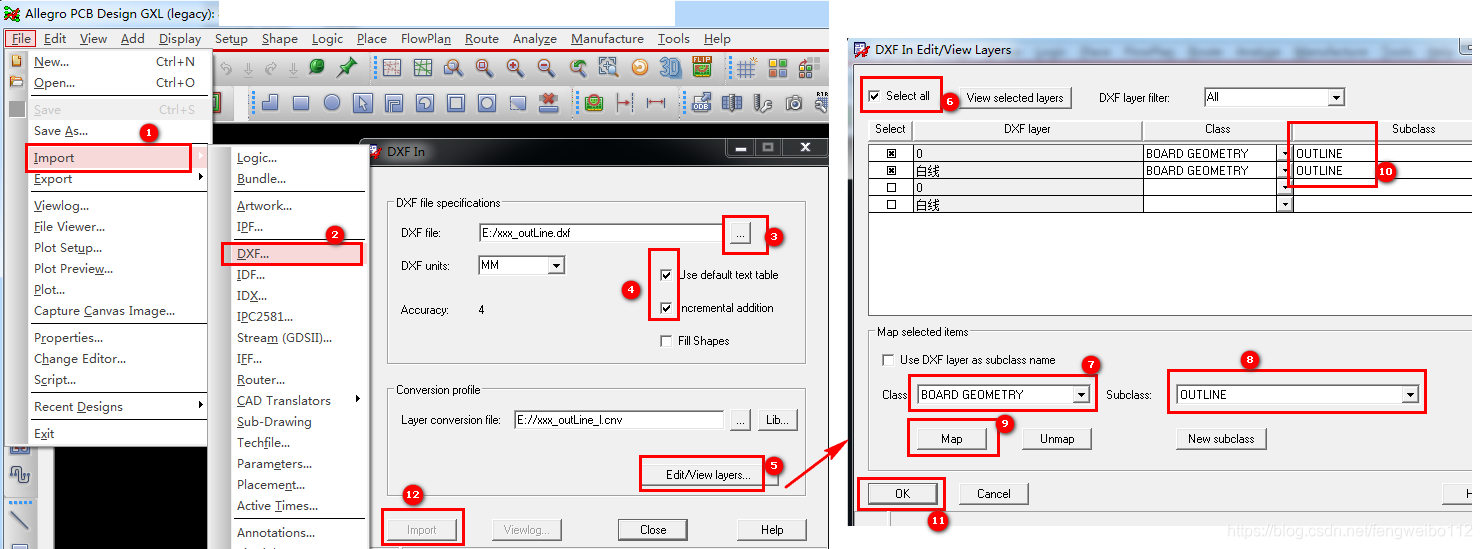Click the Open folder icon beside Open...
This screenshot has width=1482, height=549.
[16, 82]
